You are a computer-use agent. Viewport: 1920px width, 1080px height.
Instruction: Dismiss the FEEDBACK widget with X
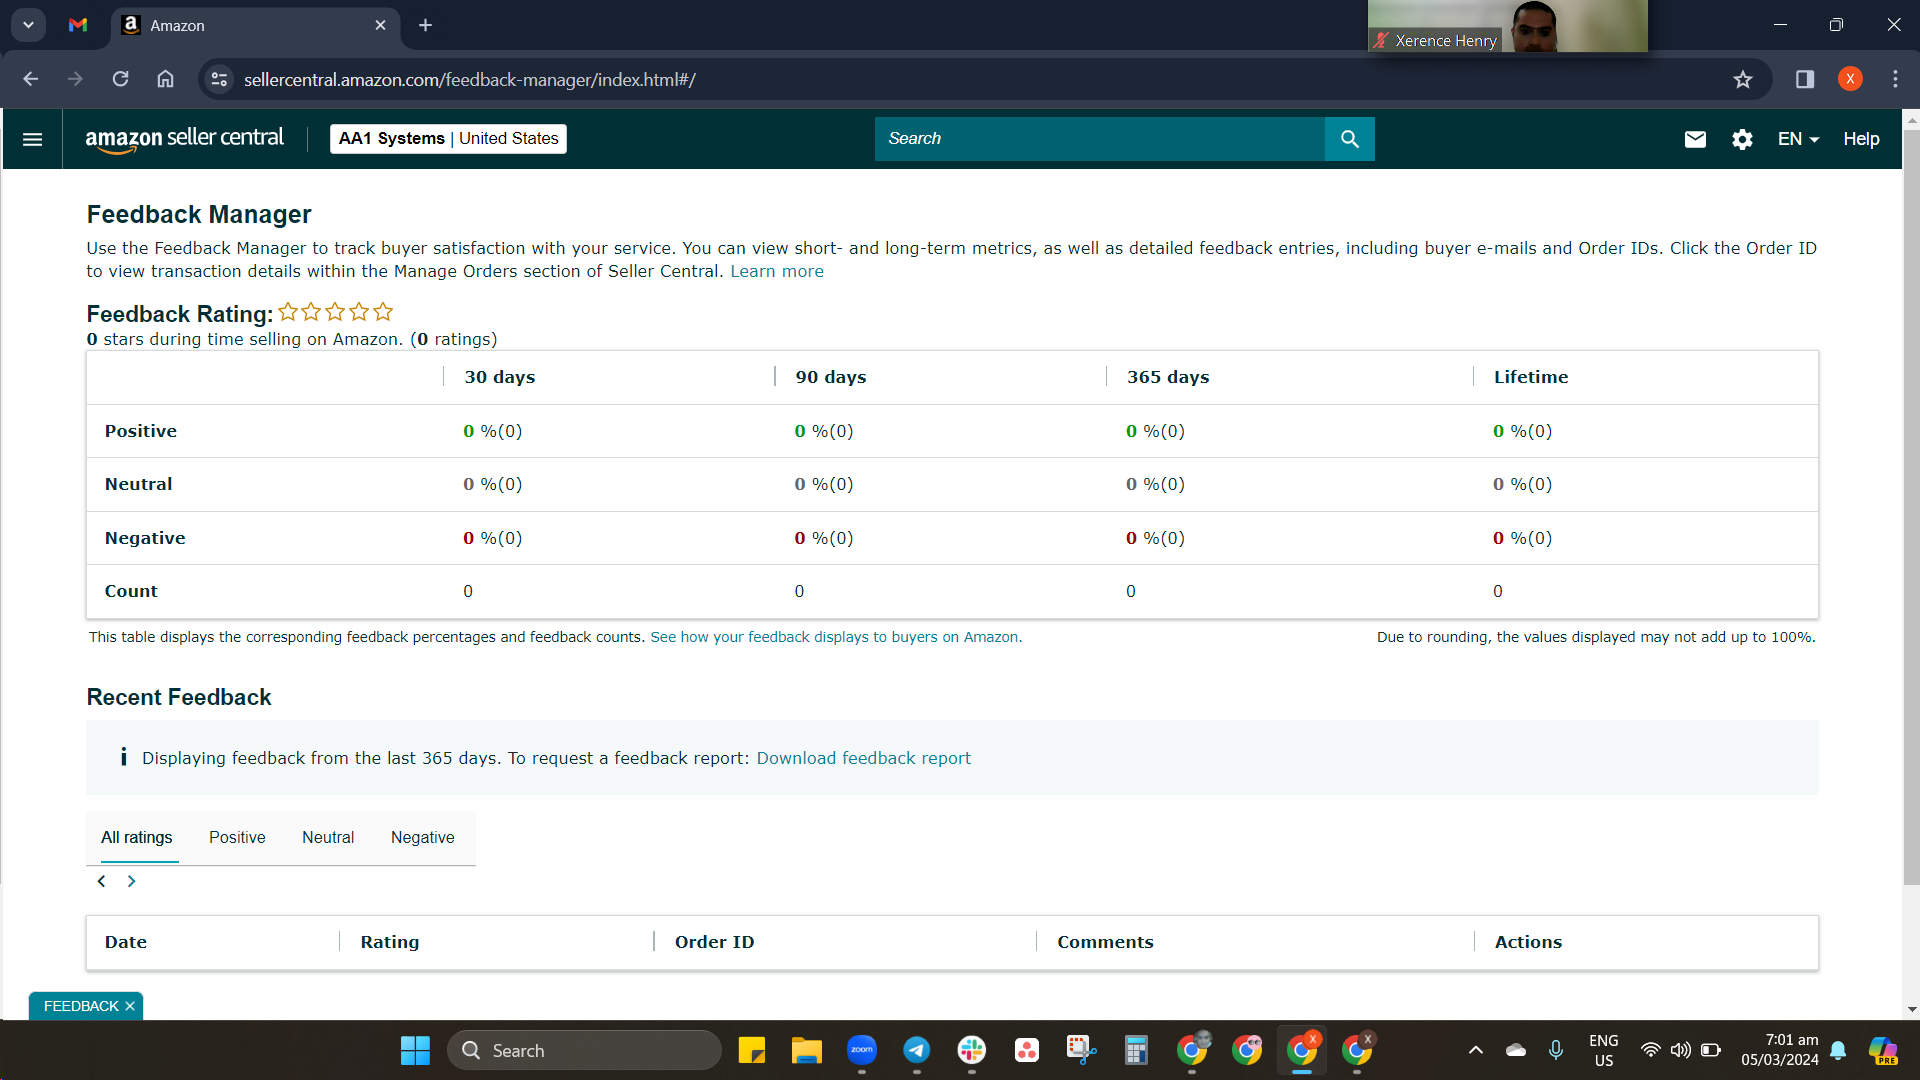(x=130, y=1006)
